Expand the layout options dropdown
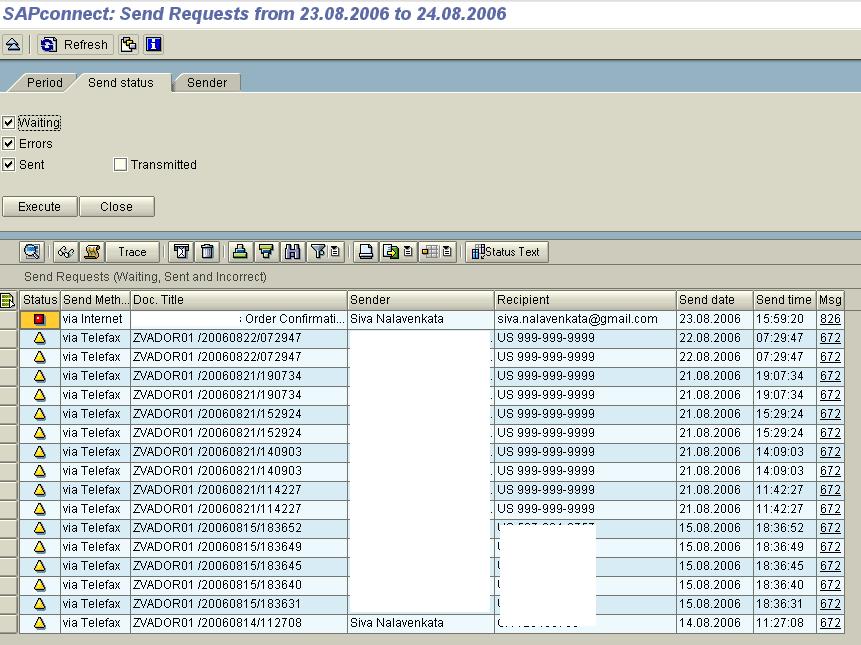This screenshot has height=645, width=861. pos(447,252)
